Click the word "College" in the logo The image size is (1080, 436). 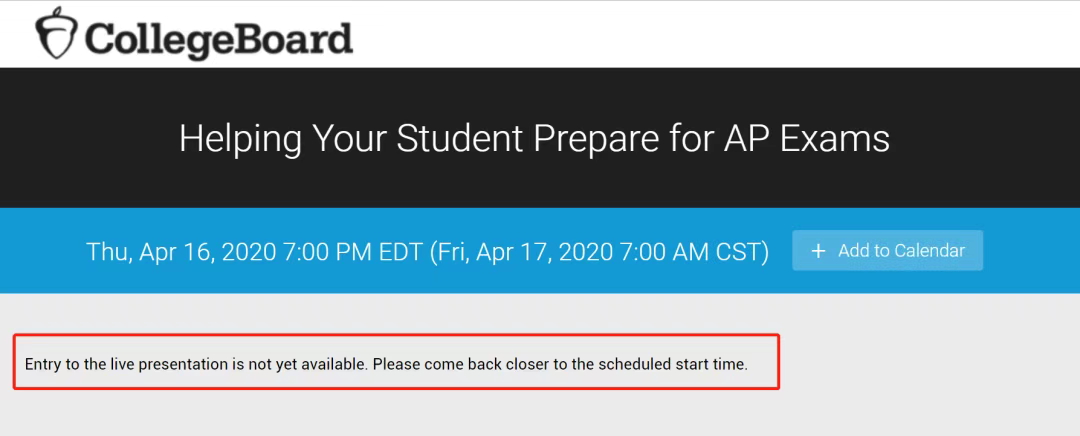click(154, 38)
